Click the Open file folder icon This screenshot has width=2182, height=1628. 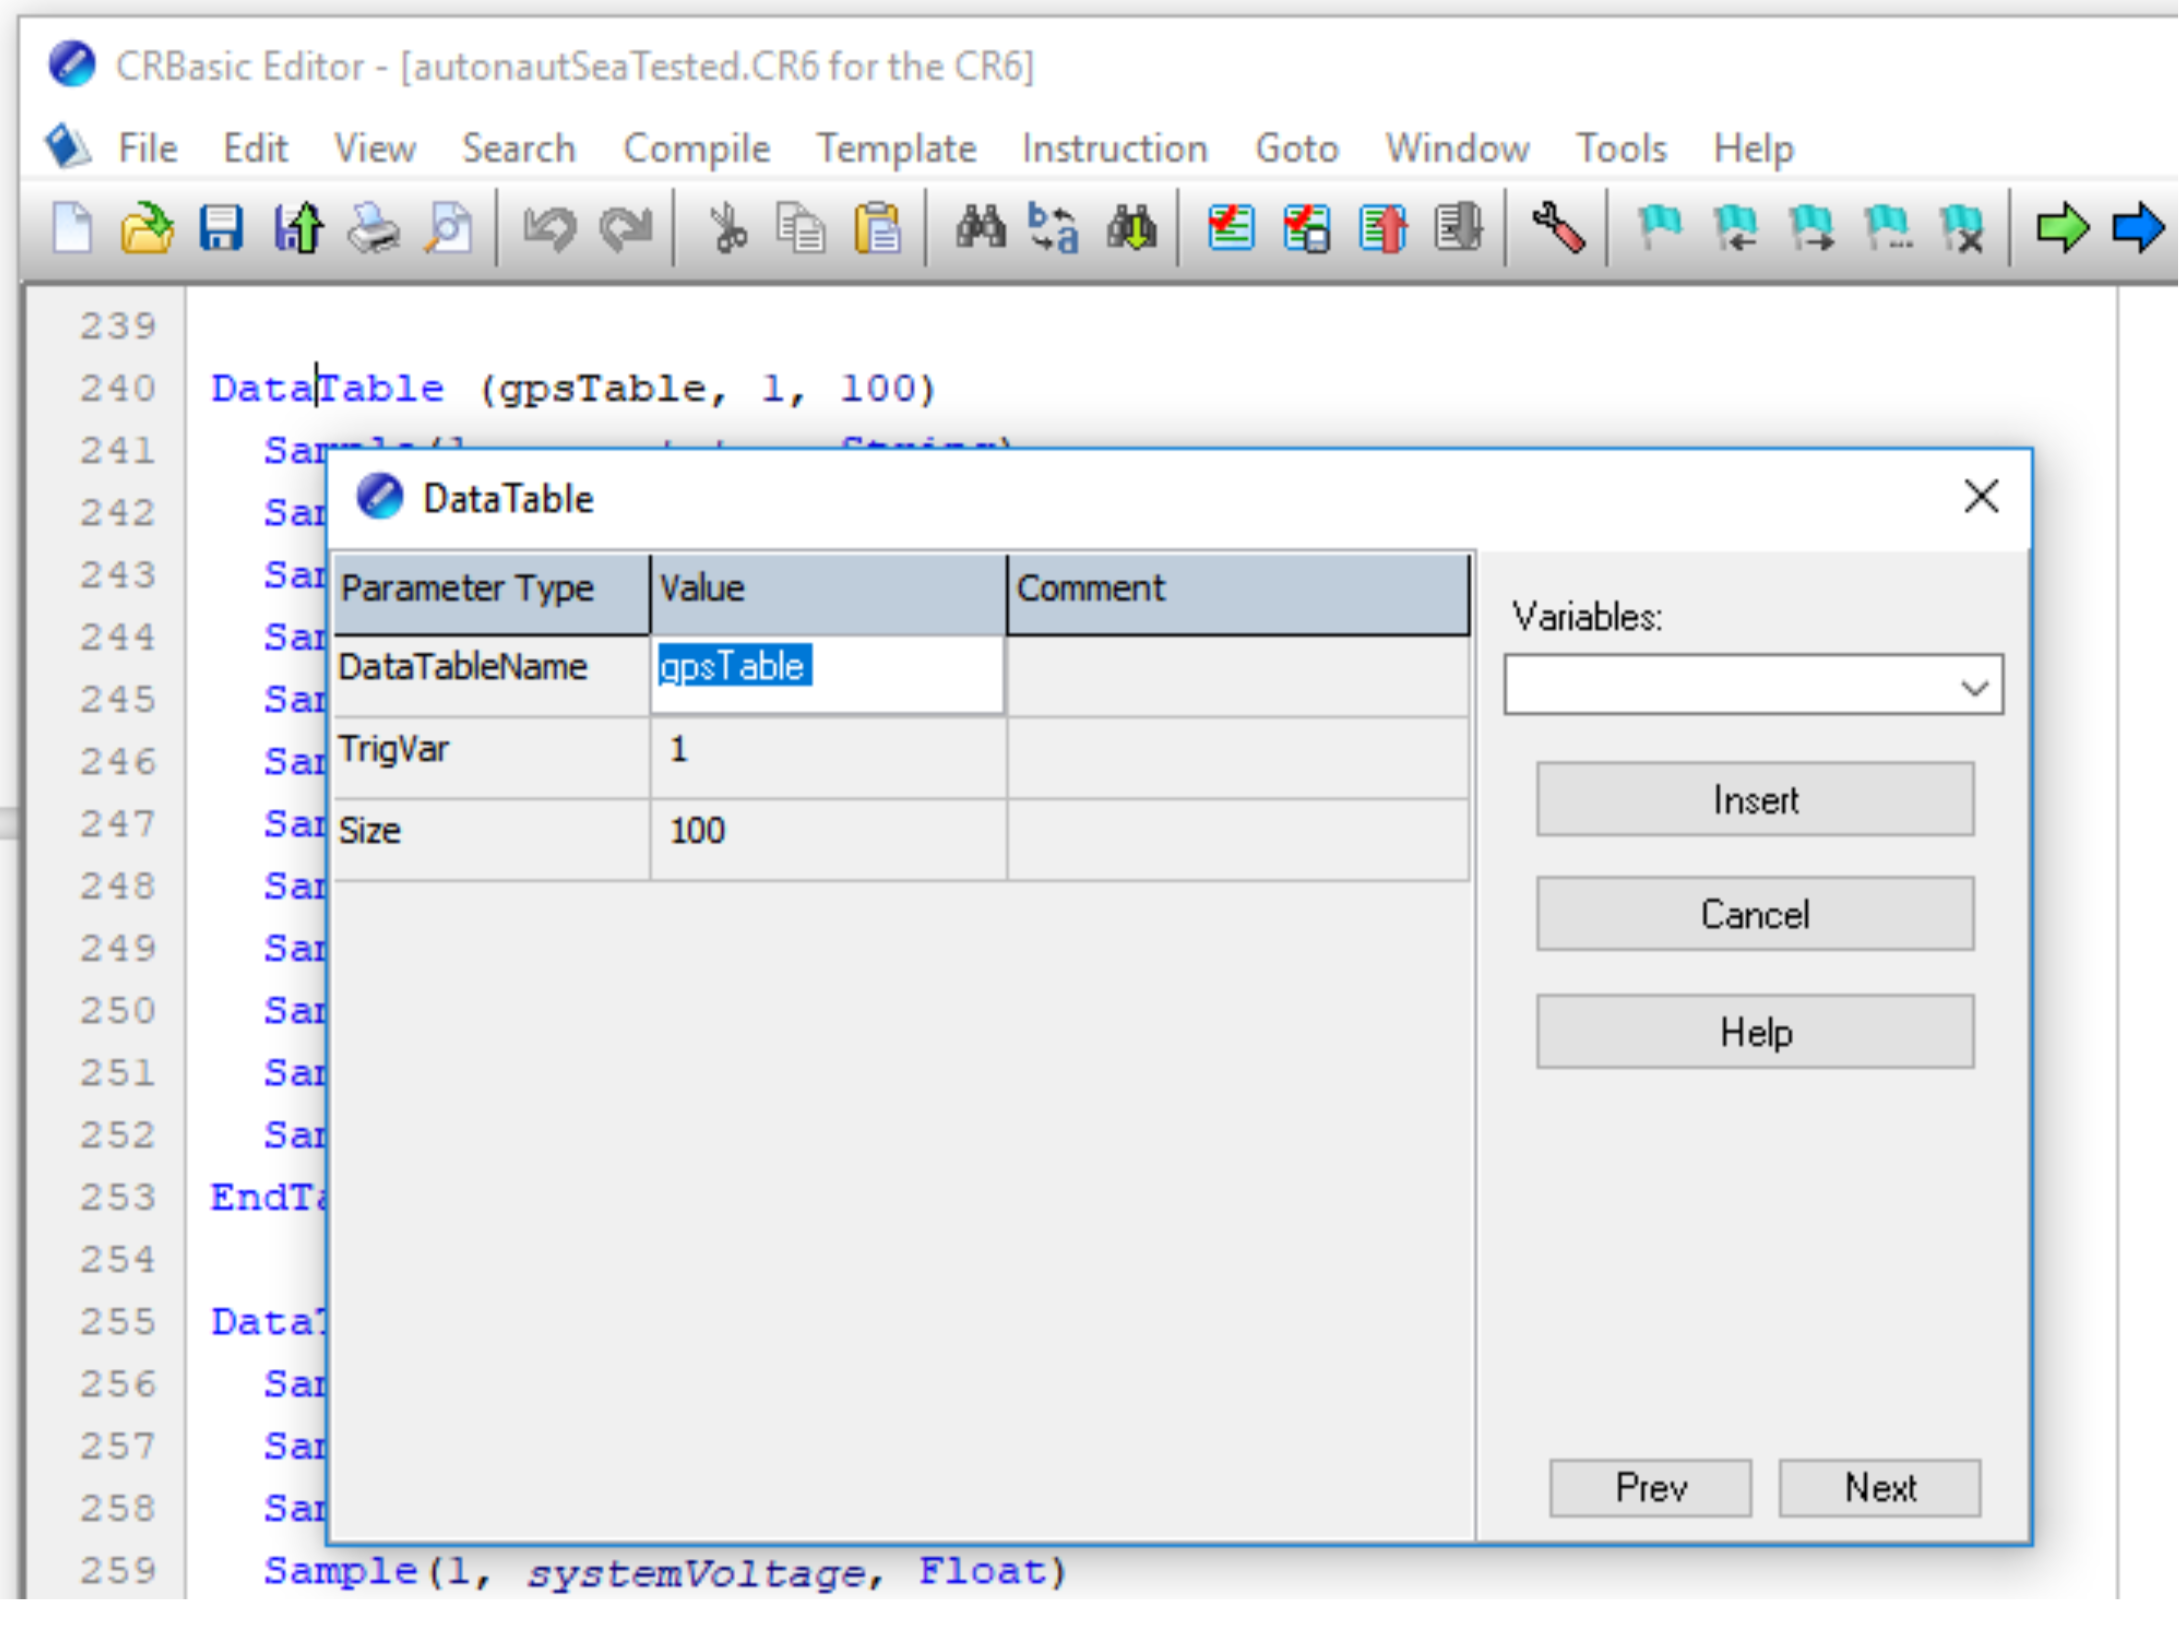click(x=147, y=229)
